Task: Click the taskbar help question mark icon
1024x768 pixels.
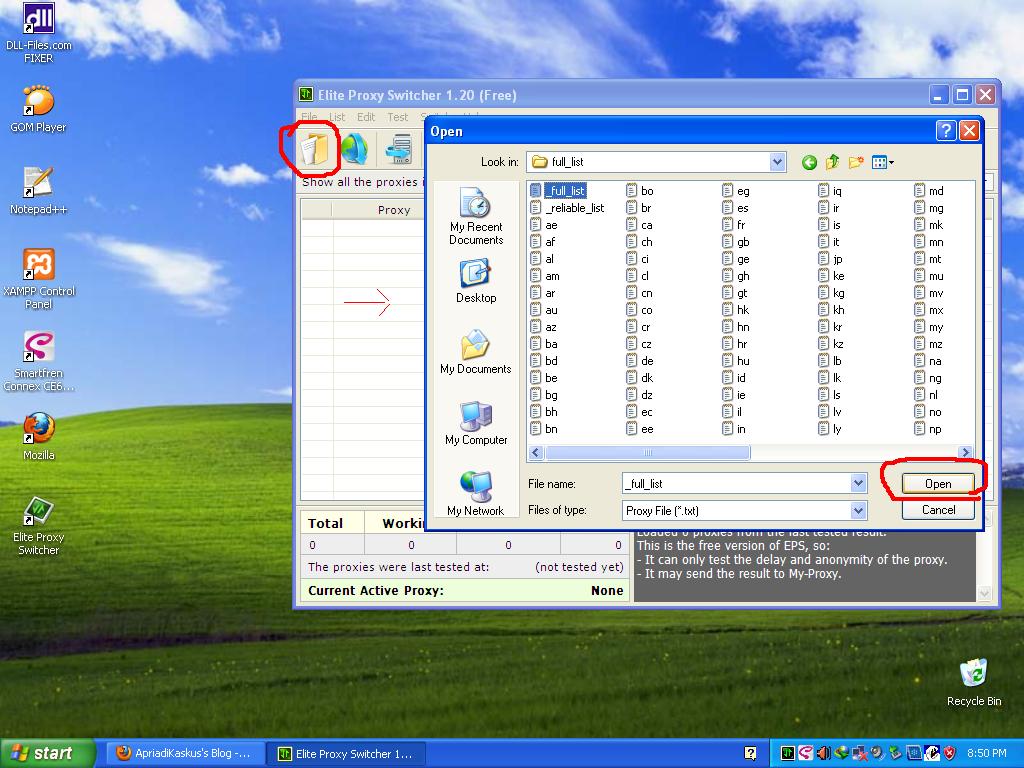Action: pyautogui.click(x=750, y=753)
